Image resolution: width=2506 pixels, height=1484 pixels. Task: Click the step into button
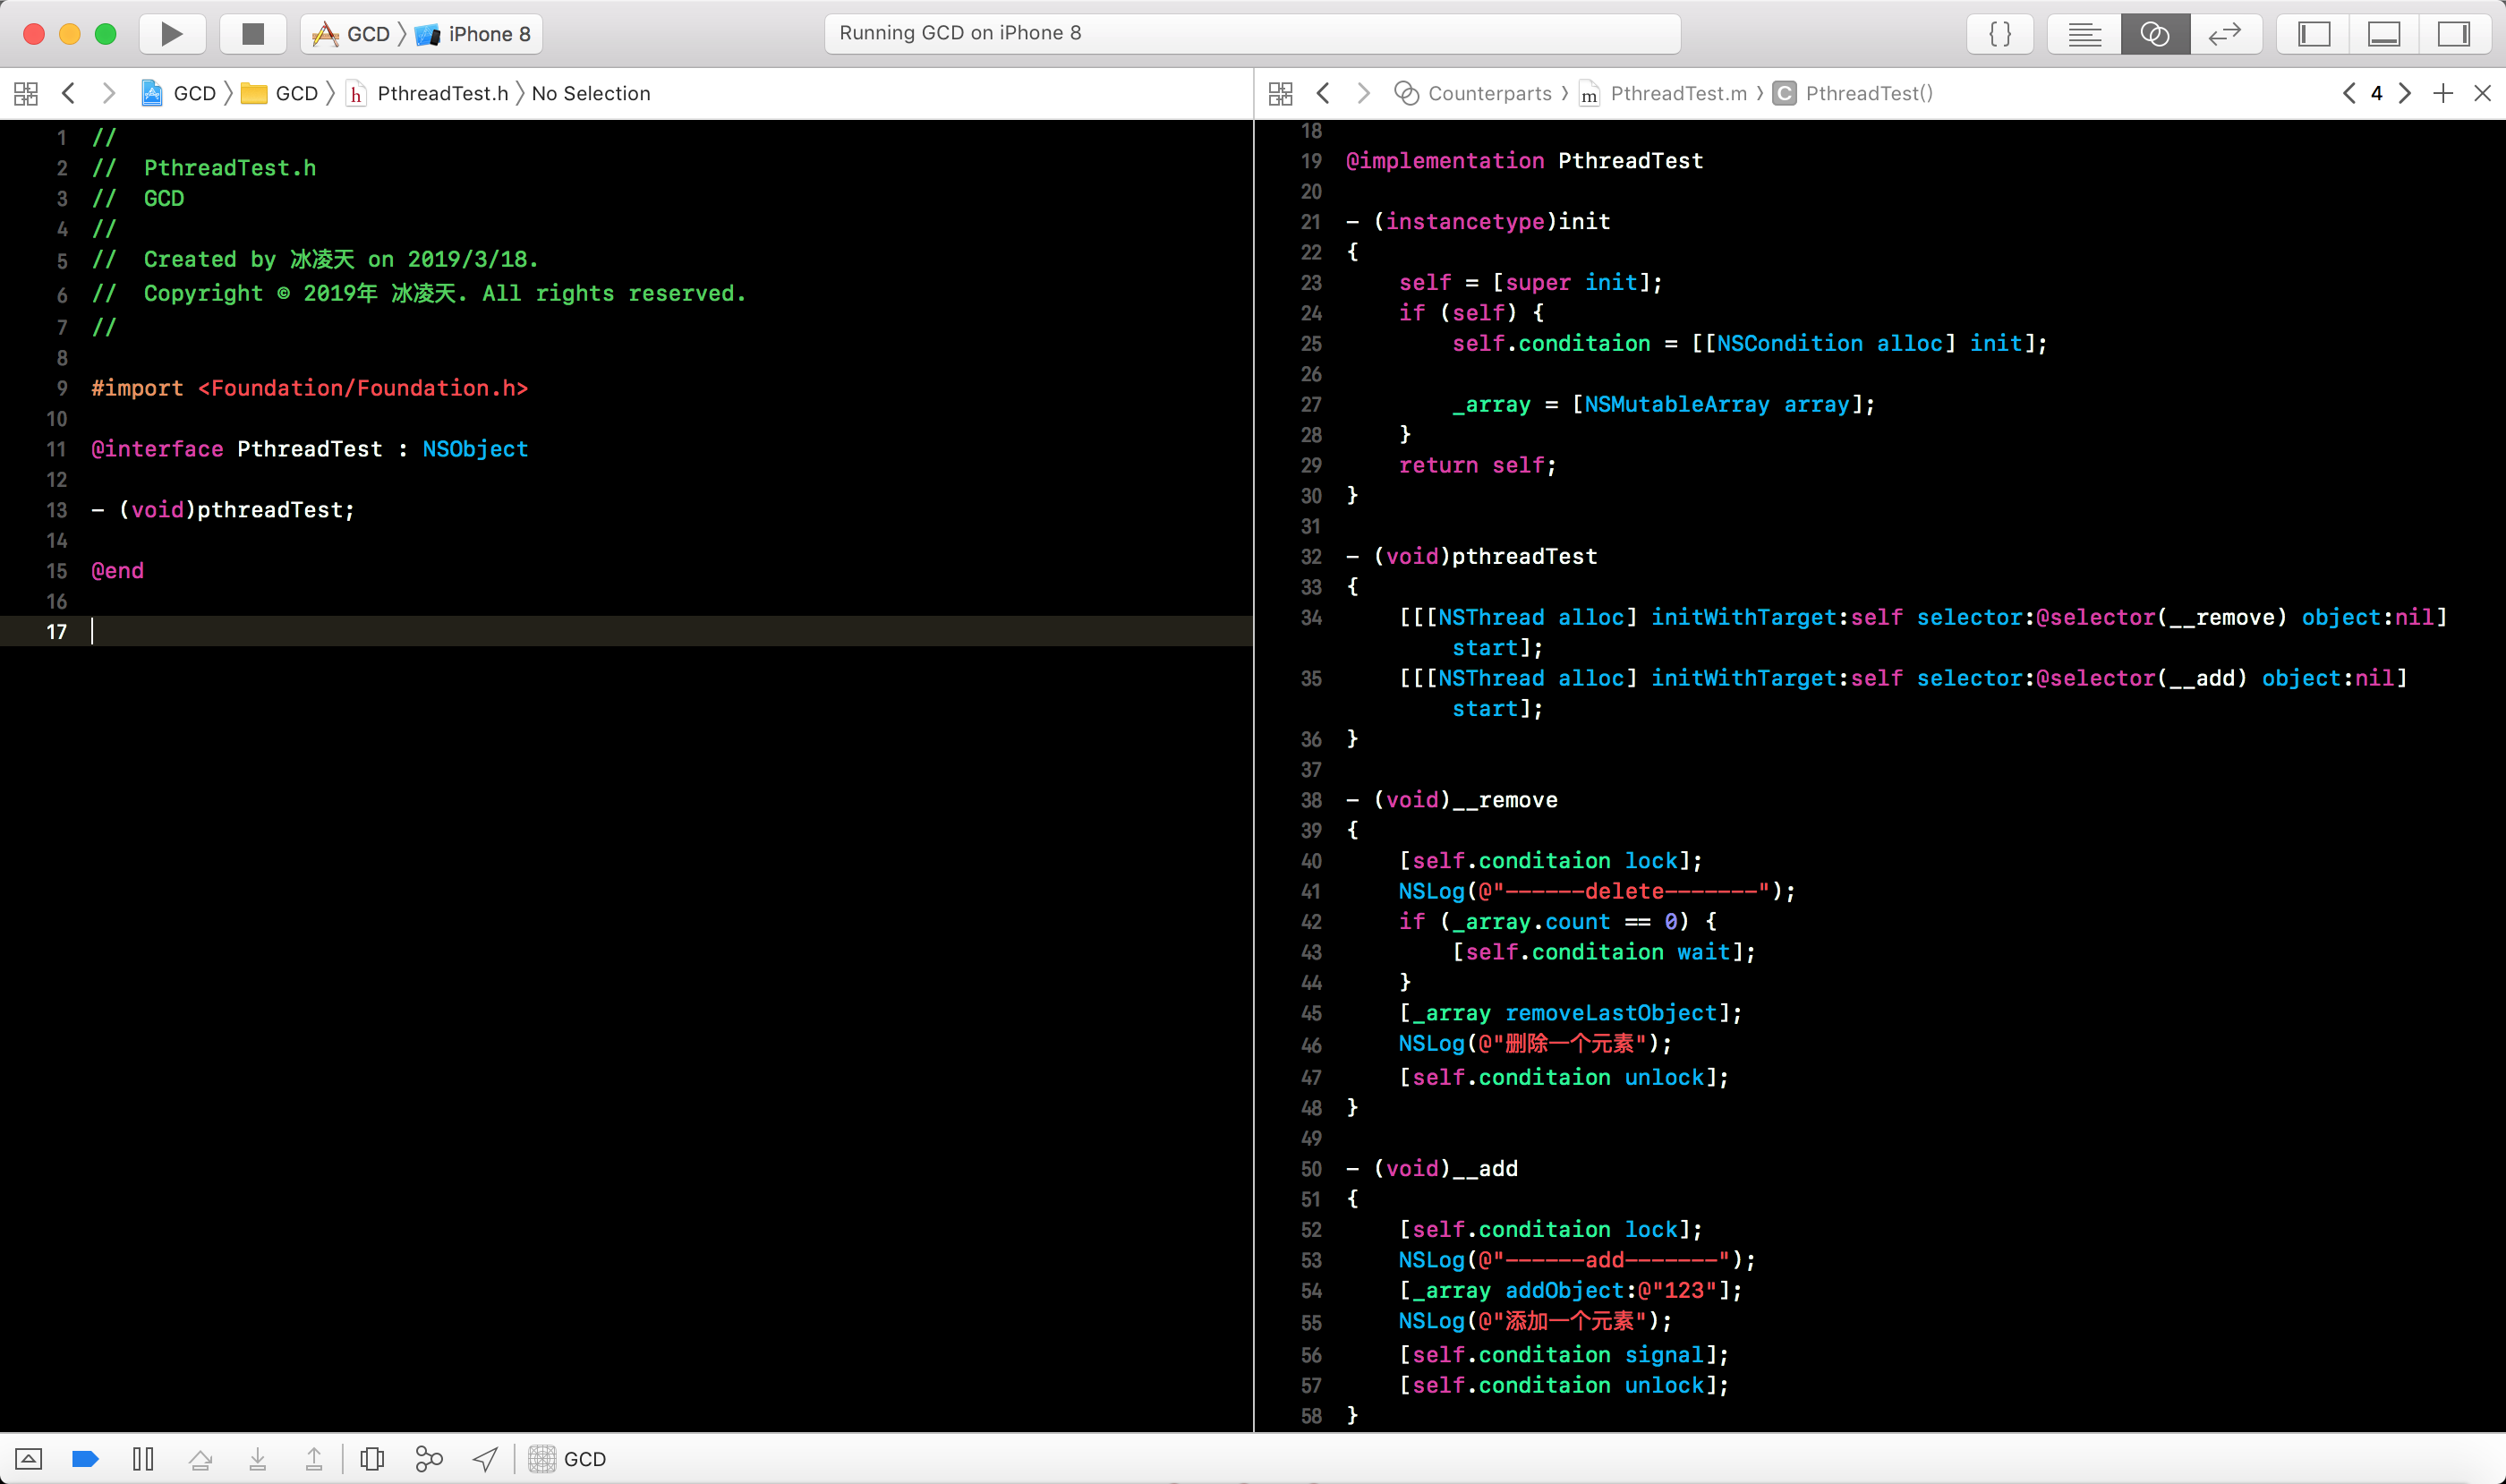[x=257, y=1459]
